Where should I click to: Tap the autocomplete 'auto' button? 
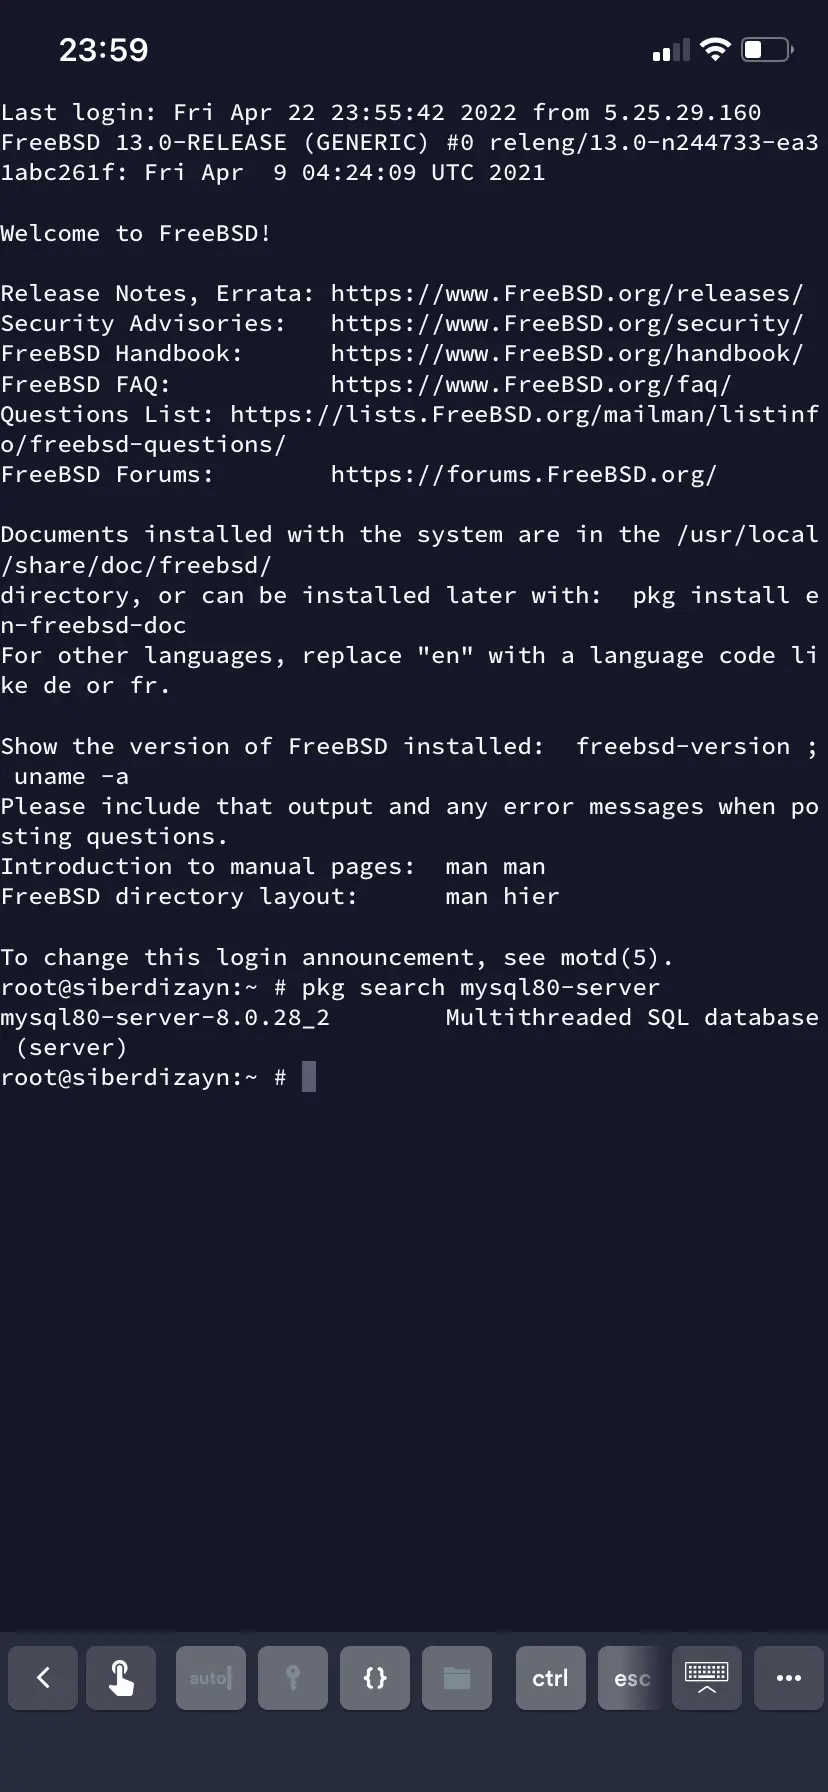(x=210, y=1678)
